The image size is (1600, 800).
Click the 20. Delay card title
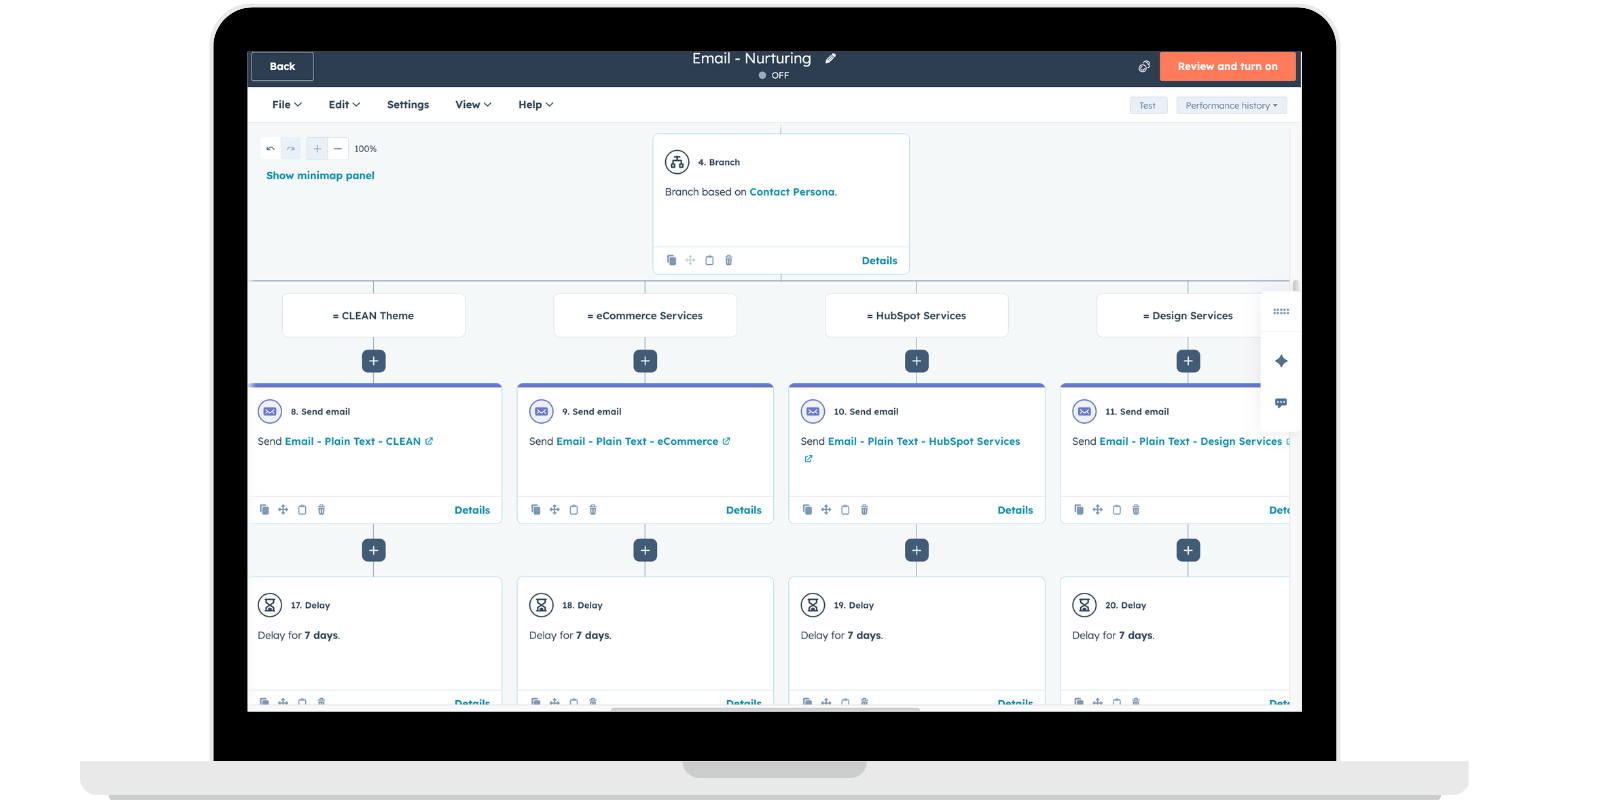pyautogui.click(x=1125, y=605)
